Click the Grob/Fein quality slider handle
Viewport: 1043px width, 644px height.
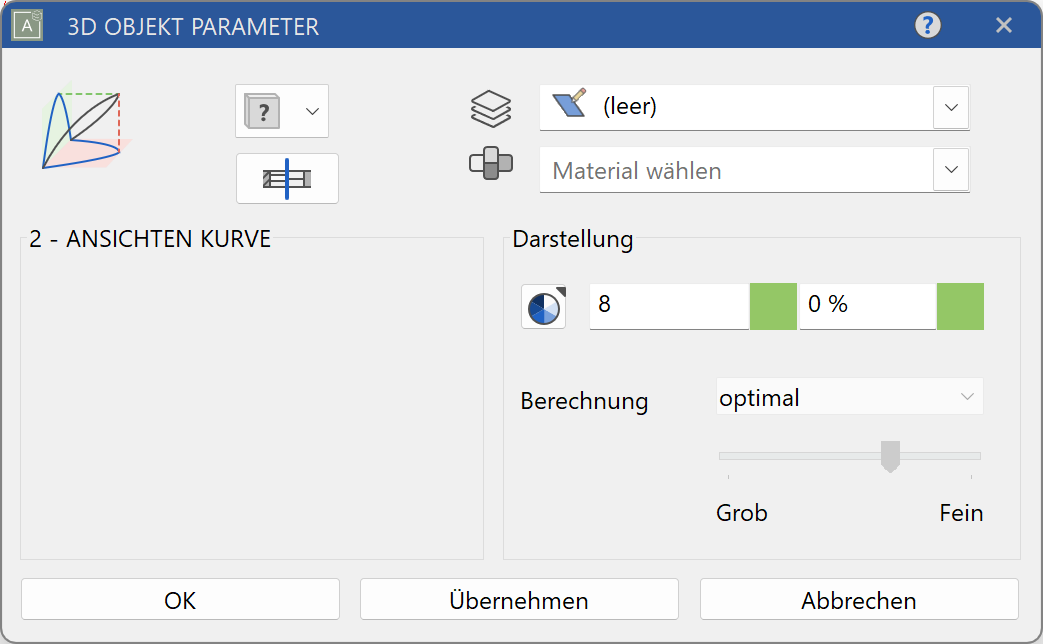(x=891, y=456)
